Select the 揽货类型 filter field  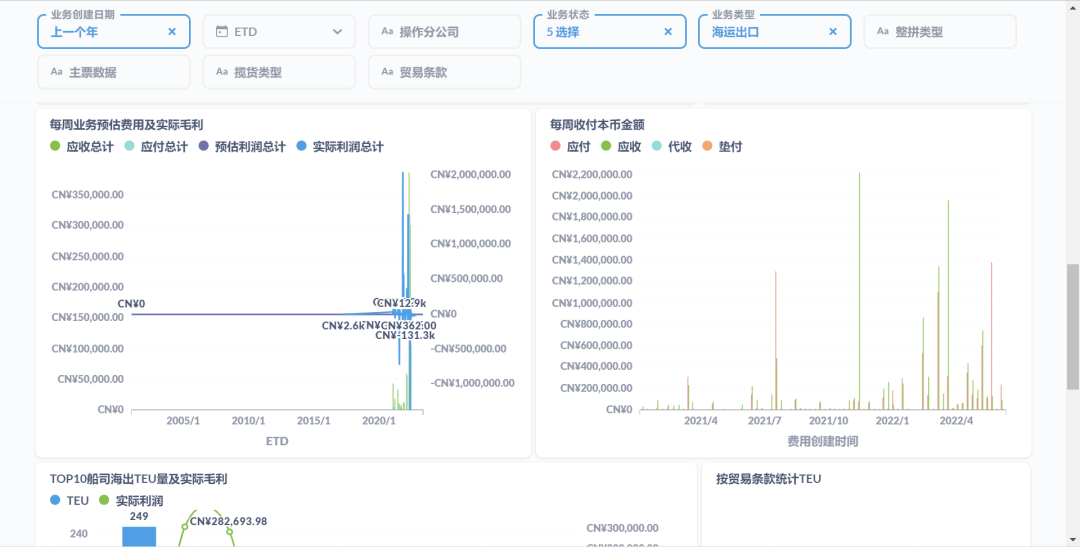pyautogui.click(x=279, y=72)
